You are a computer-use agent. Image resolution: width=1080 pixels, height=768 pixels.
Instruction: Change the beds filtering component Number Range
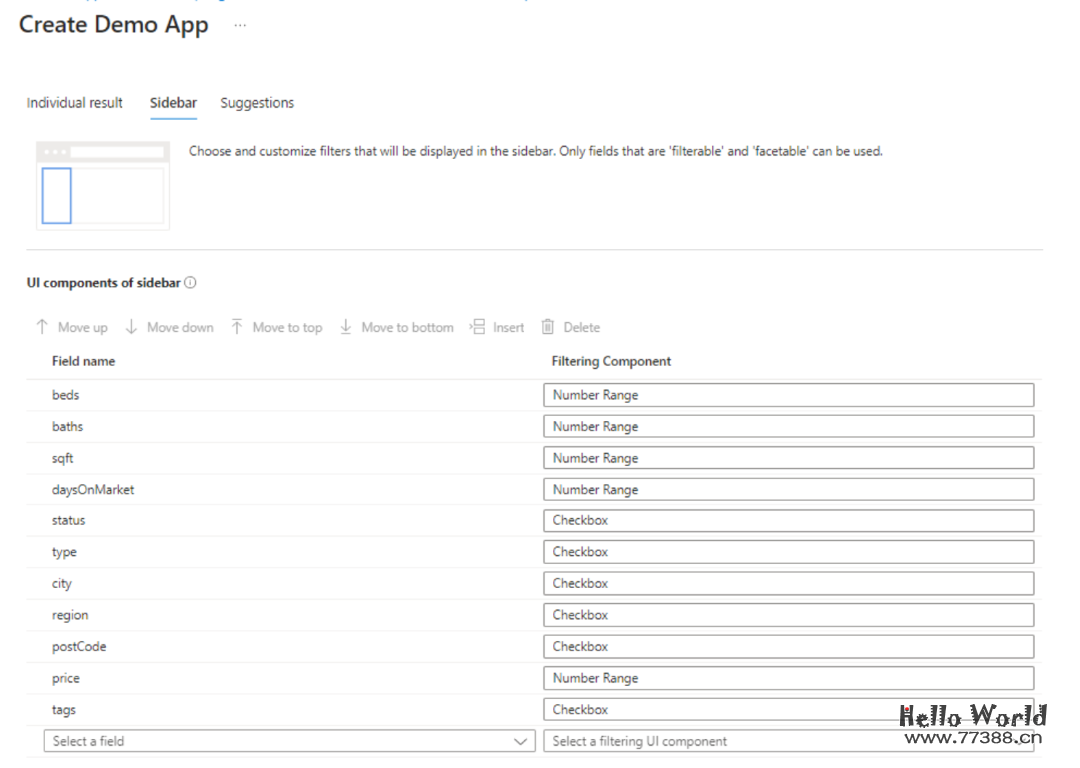(x=788, y=395)
